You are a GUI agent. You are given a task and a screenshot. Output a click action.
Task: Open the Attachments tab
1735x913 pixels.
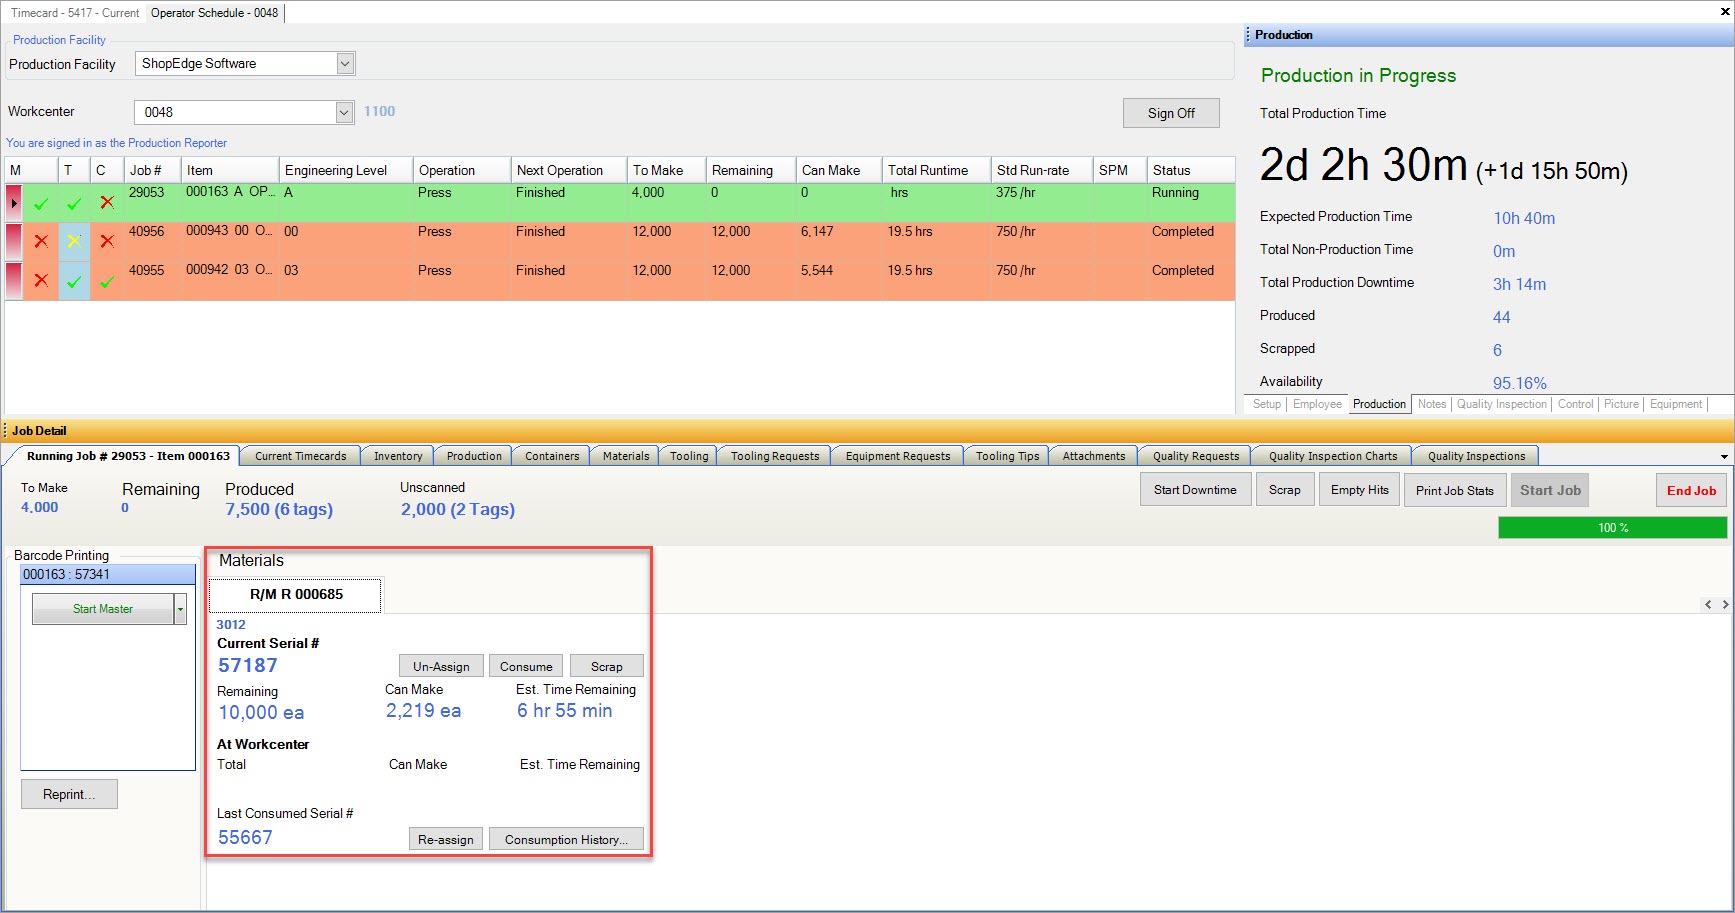point(1094,456)
